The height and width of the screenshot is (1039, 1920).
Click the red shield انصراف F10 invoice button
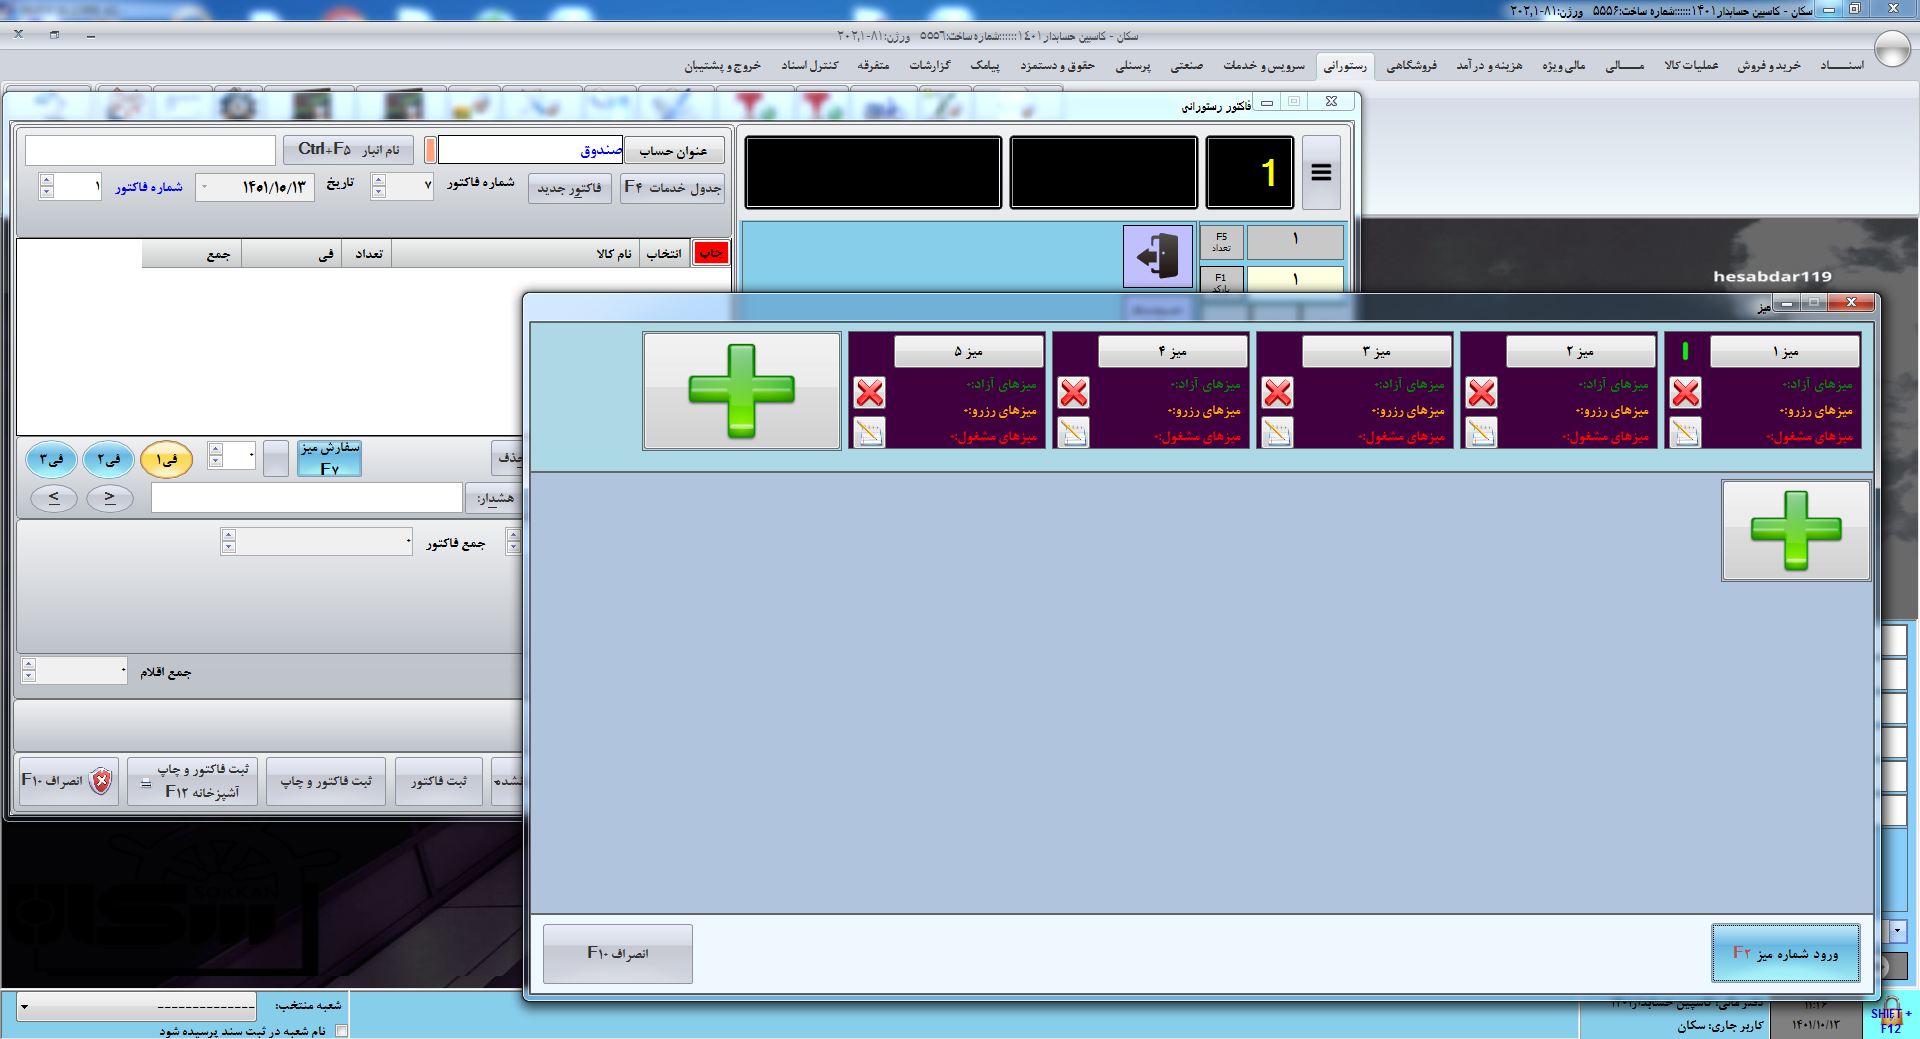(68, 780)
